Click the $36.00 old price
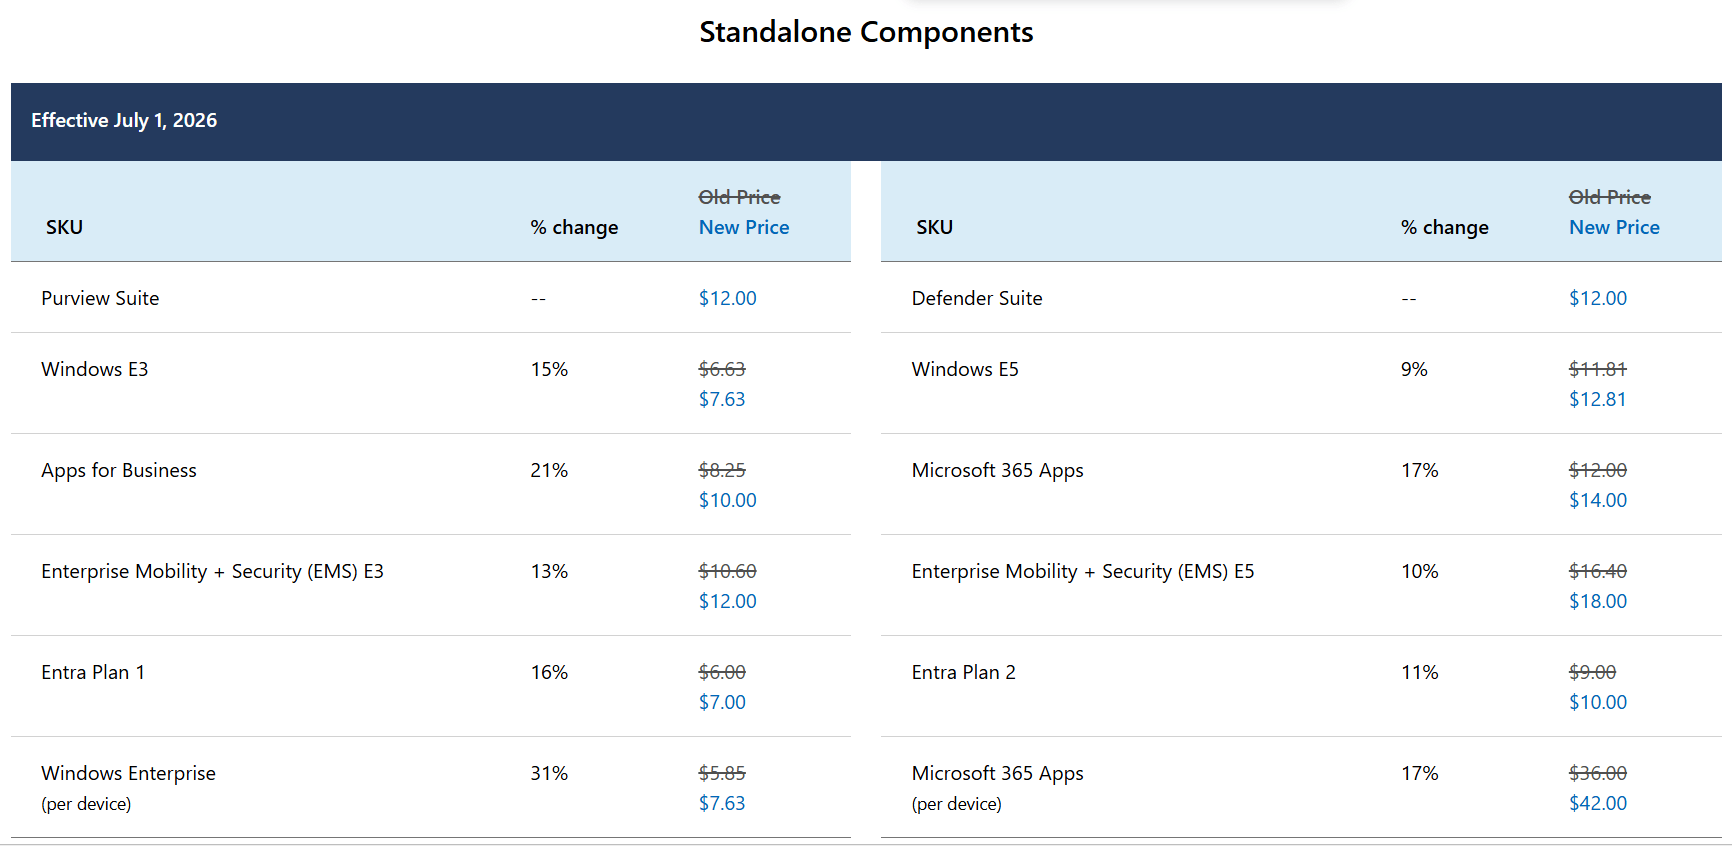This screenshot has height=846, width=1732. click(1598, 773)
